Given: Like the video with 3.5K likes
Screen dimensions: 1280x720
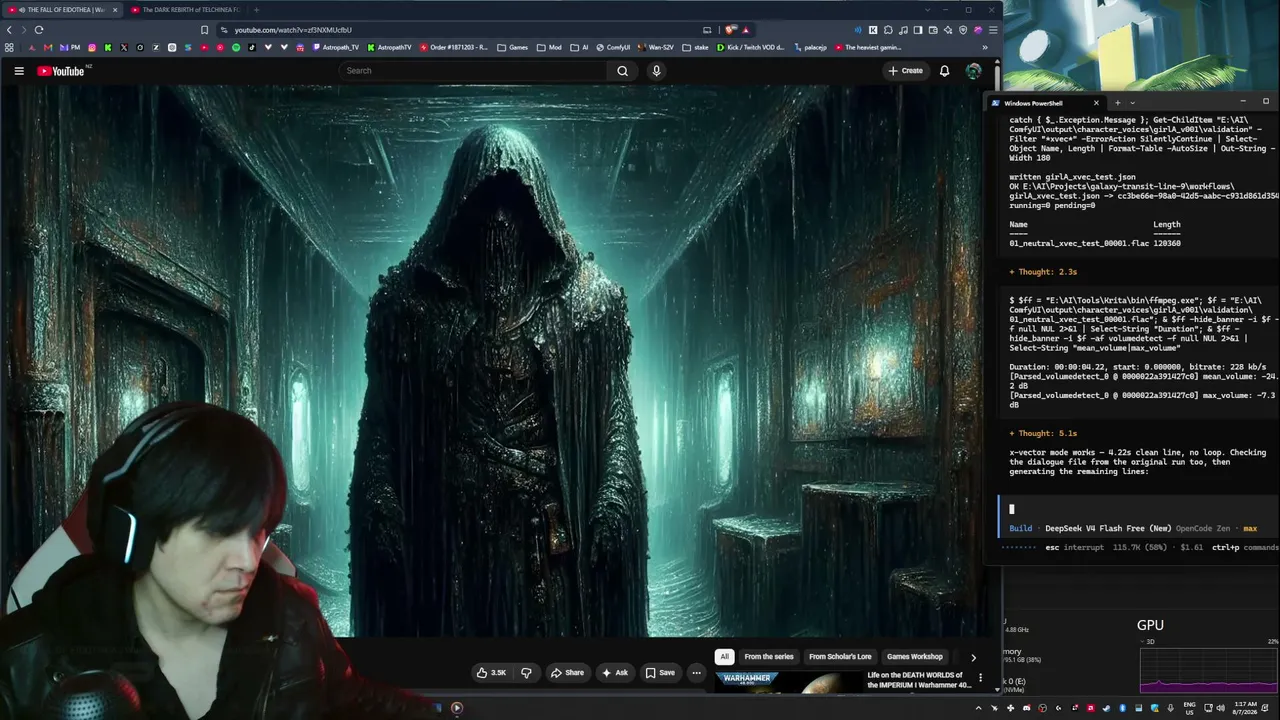Looking at the screenshot, I should point(491,672).
